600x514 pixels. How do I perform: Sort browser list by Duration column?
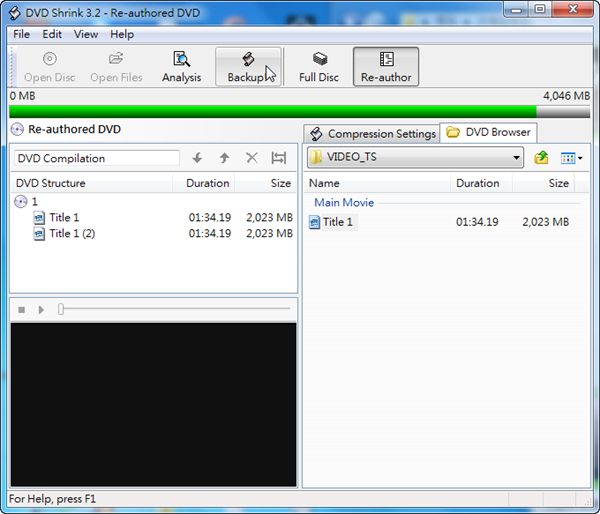pyautogui.click(x=481, y=183)
